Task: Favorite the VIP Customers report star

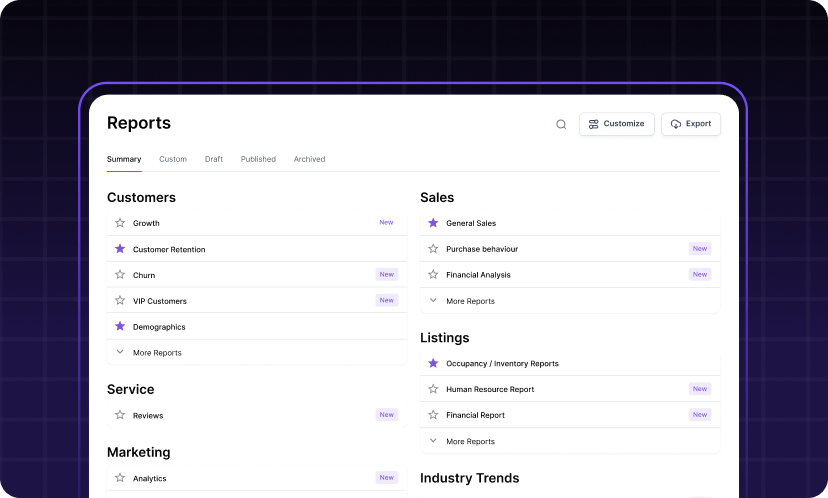Action: coord(120,301)
